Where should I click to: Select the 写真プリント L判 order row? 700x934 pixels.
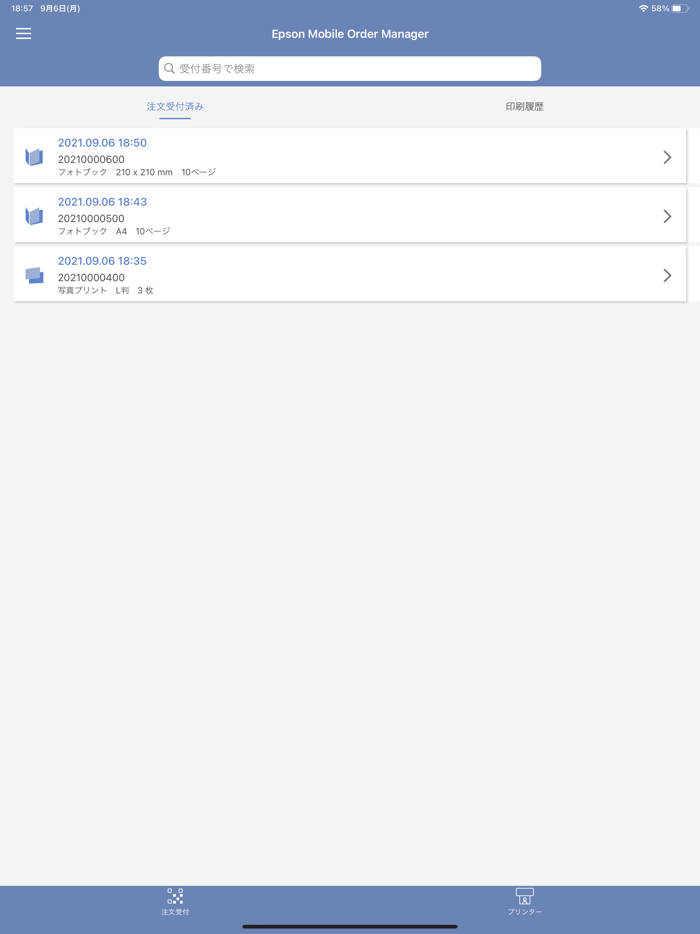click(x=300, y=274)
